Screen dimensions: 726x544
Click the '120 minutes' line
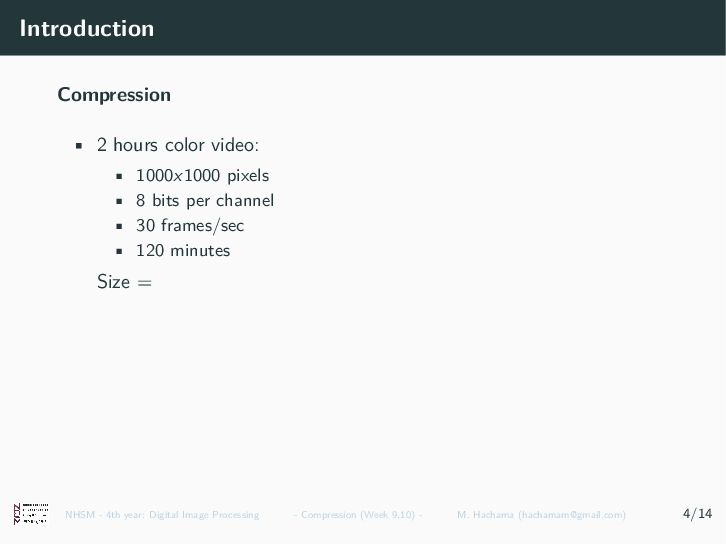click(183, 251)
